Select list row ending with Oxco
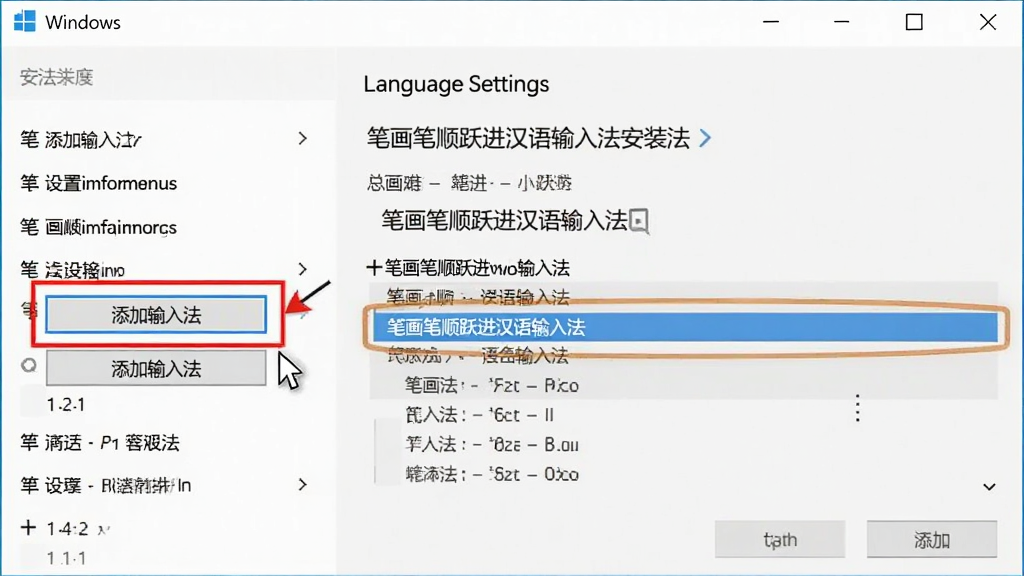1024x576 pixels. tap(492, 474)
